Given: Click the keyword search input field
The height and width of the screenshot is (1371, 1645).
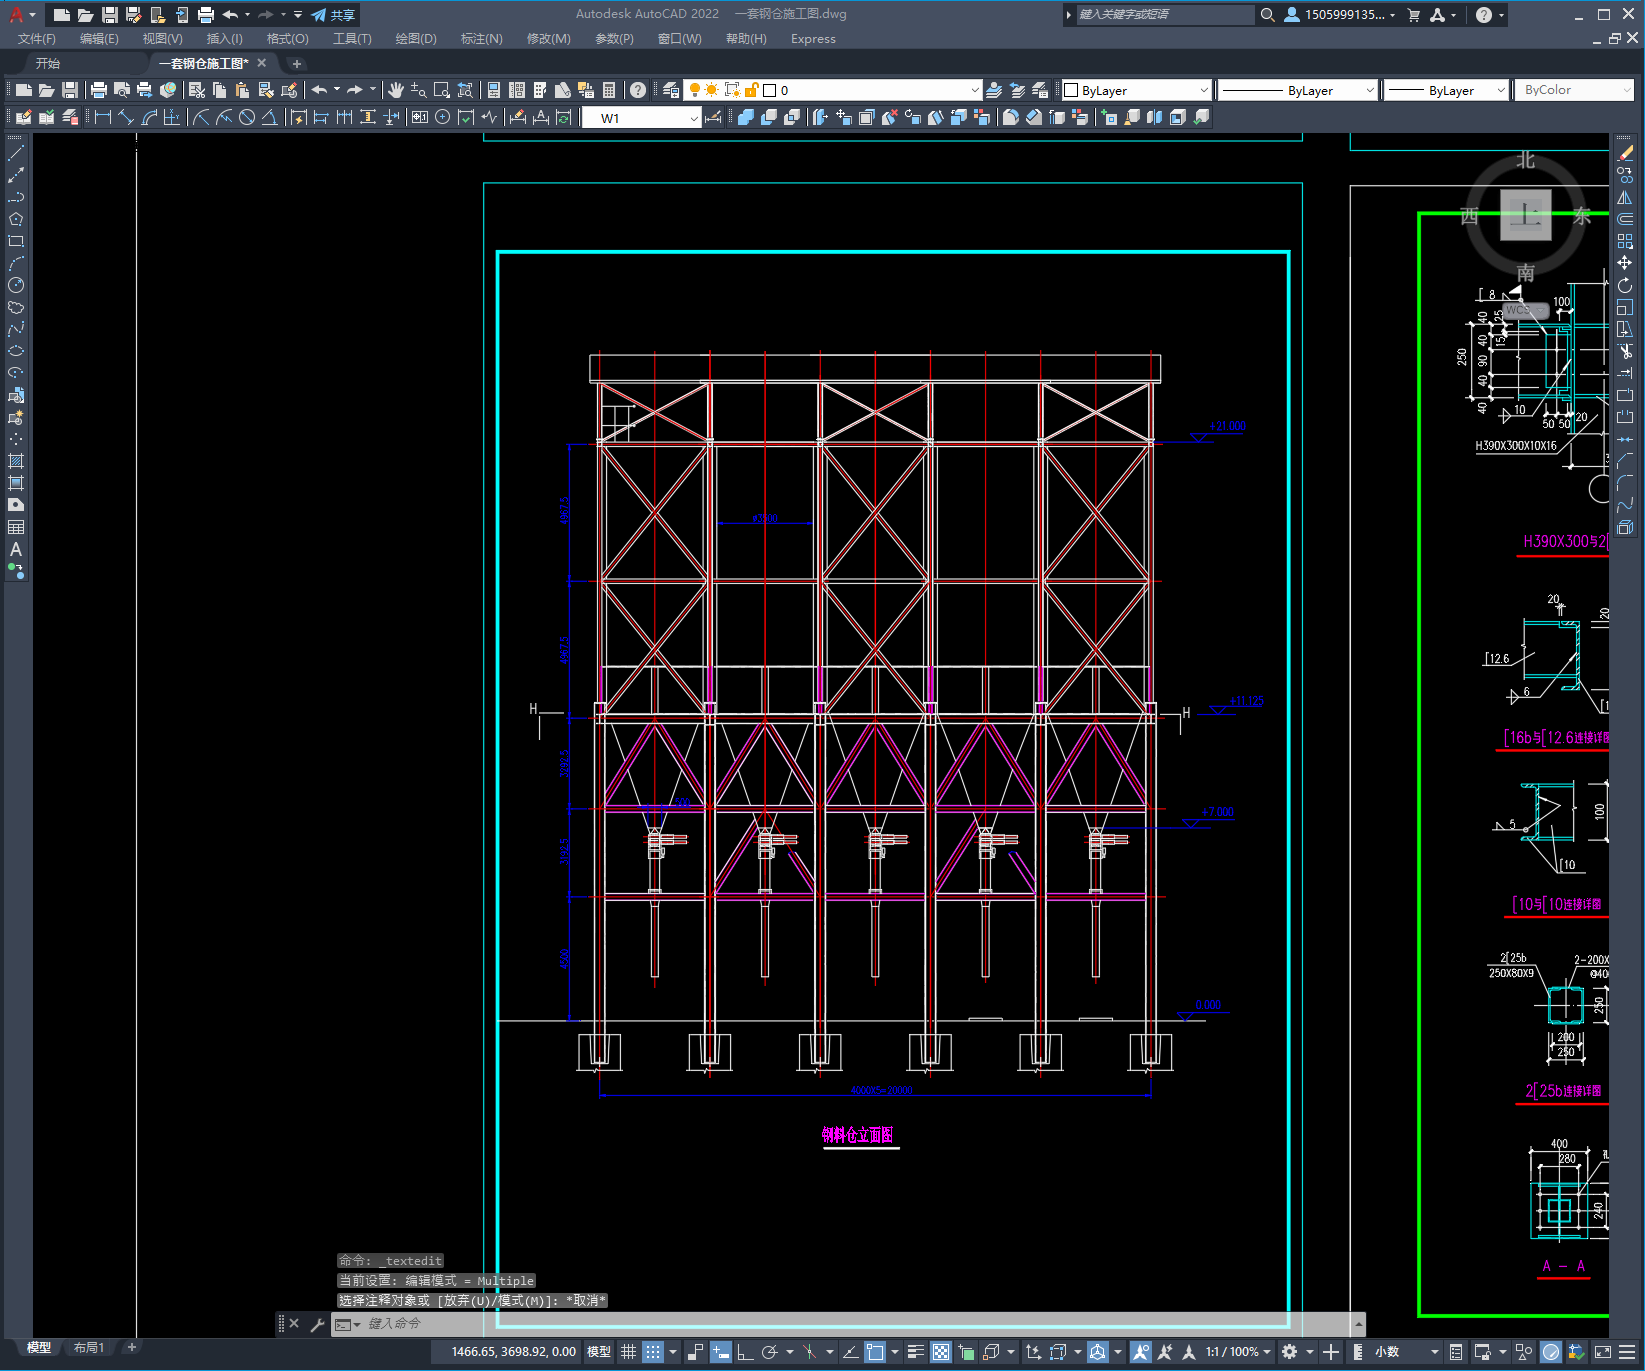Looking at the screenshot, I should 1164,15.
